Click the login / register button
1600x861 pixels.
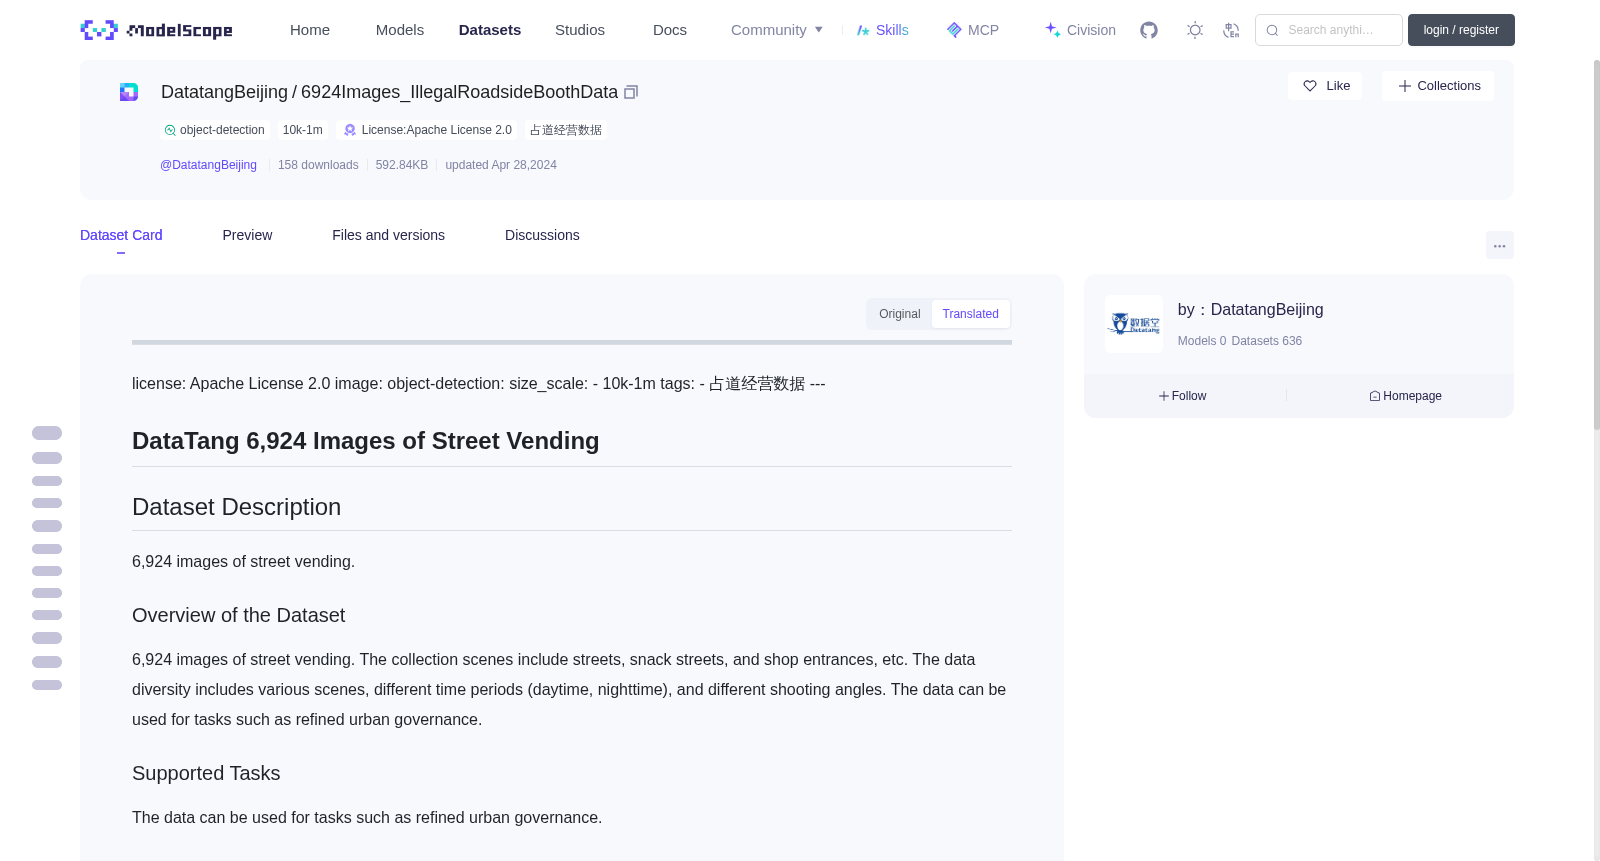click(x=1461, y=30)
